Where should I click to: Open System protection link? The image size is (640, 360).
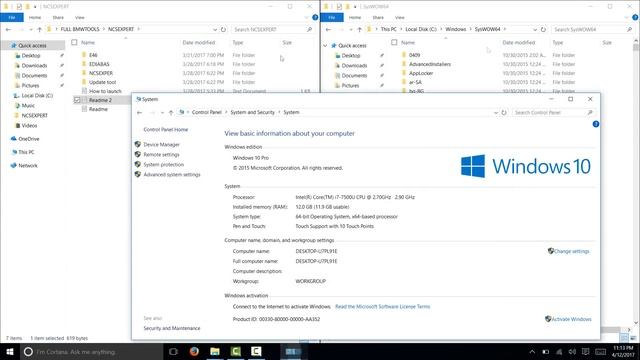(x=163, y=164)
